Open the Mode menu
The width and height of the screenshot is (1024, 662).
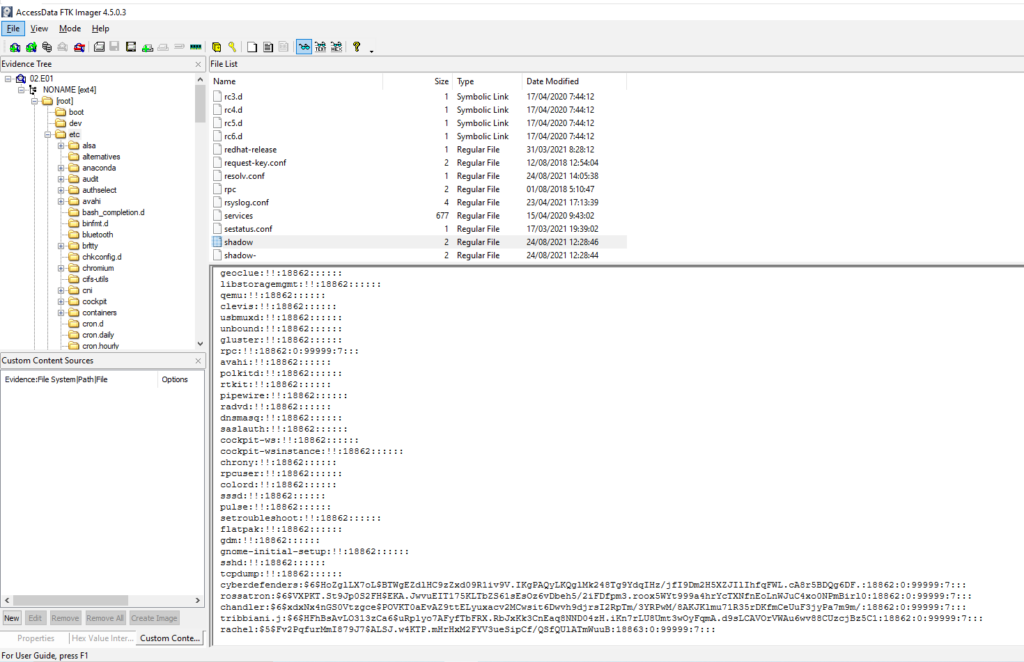68,28
